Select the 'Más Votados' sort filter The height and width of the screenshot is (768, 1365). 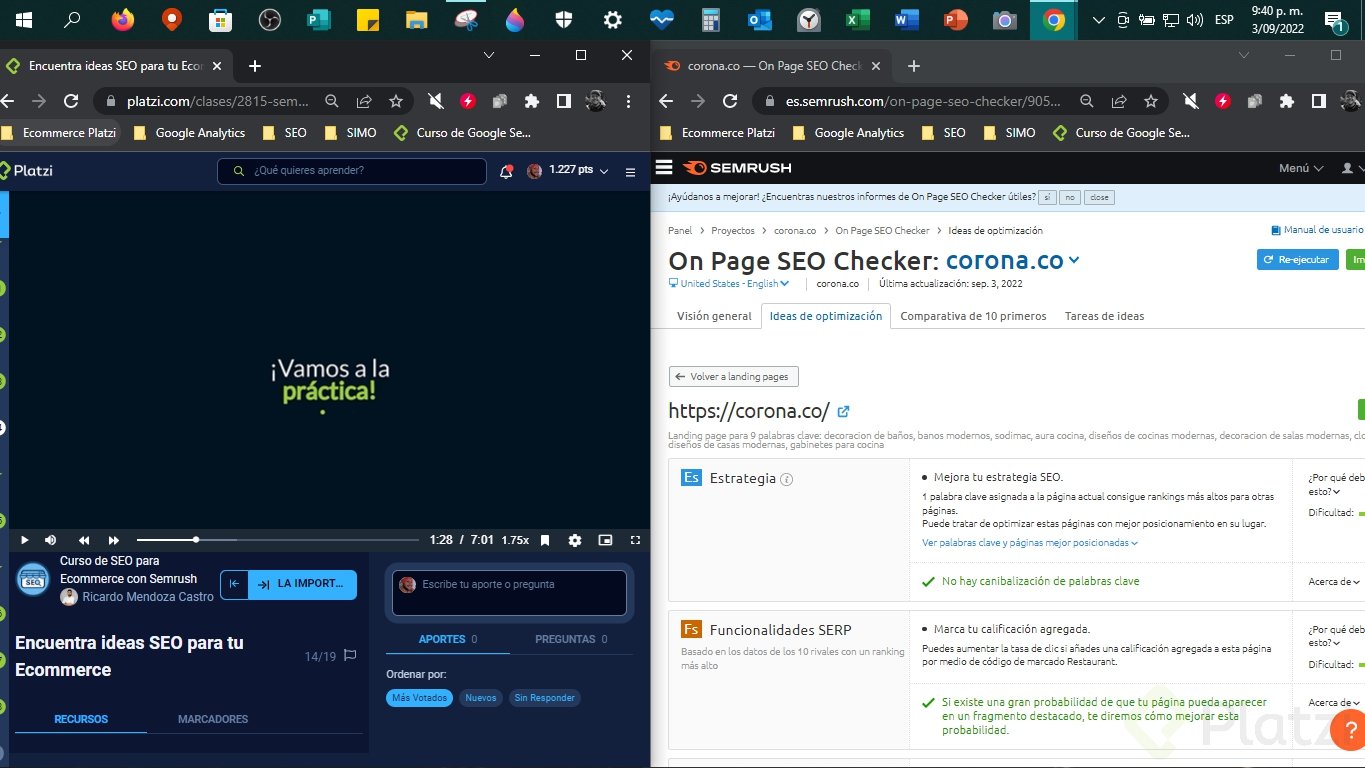click(x=420, y=698)
